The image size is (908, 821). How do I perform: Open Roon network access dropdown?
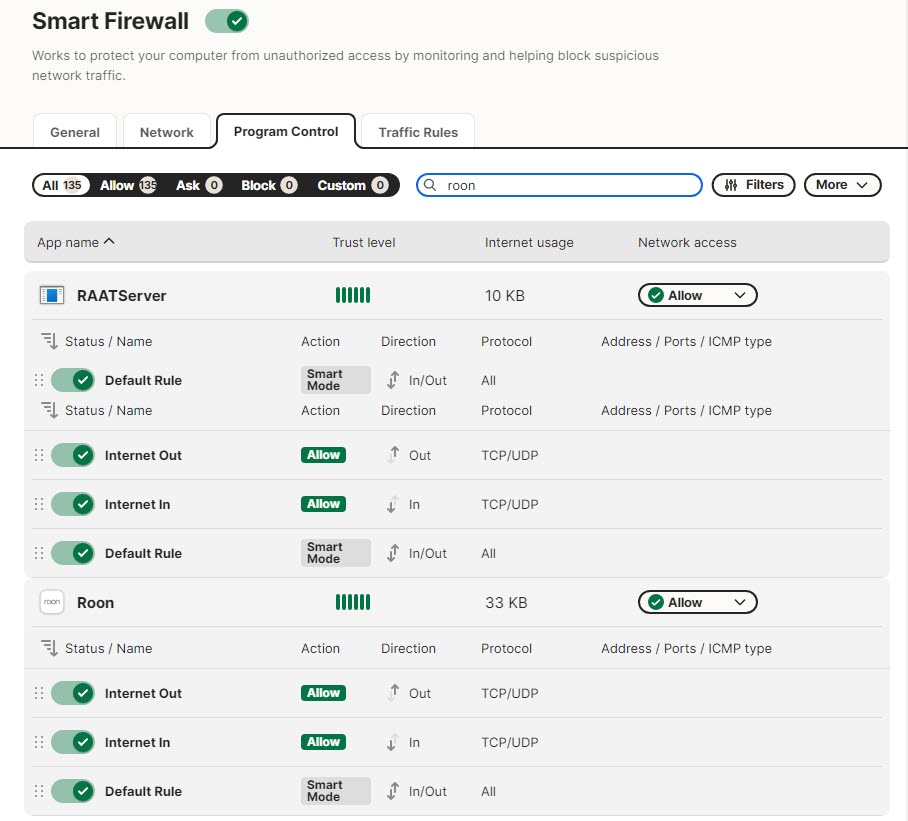coord(697,602)
